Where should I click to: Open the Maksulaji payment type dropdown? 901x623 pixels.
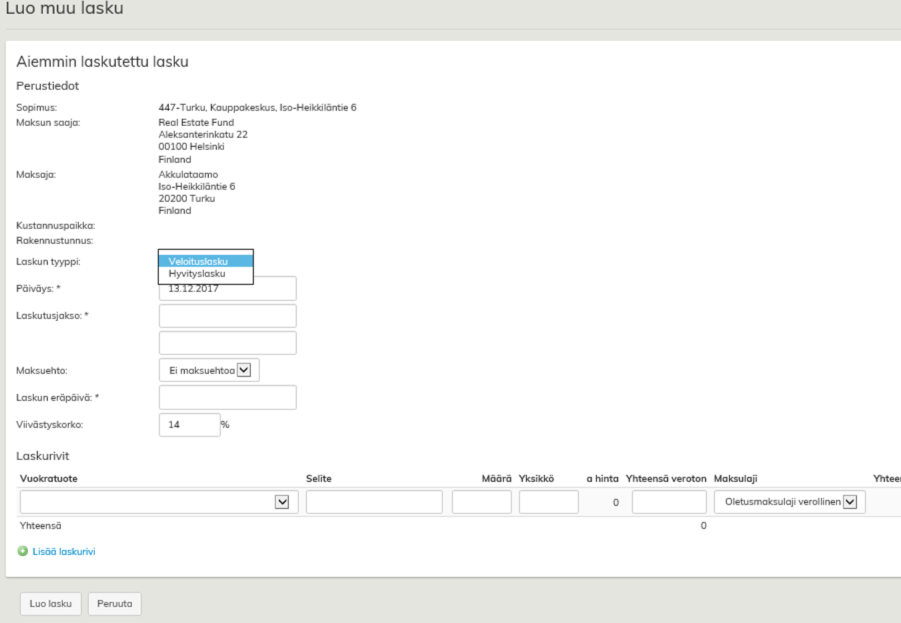click(789, 502)
